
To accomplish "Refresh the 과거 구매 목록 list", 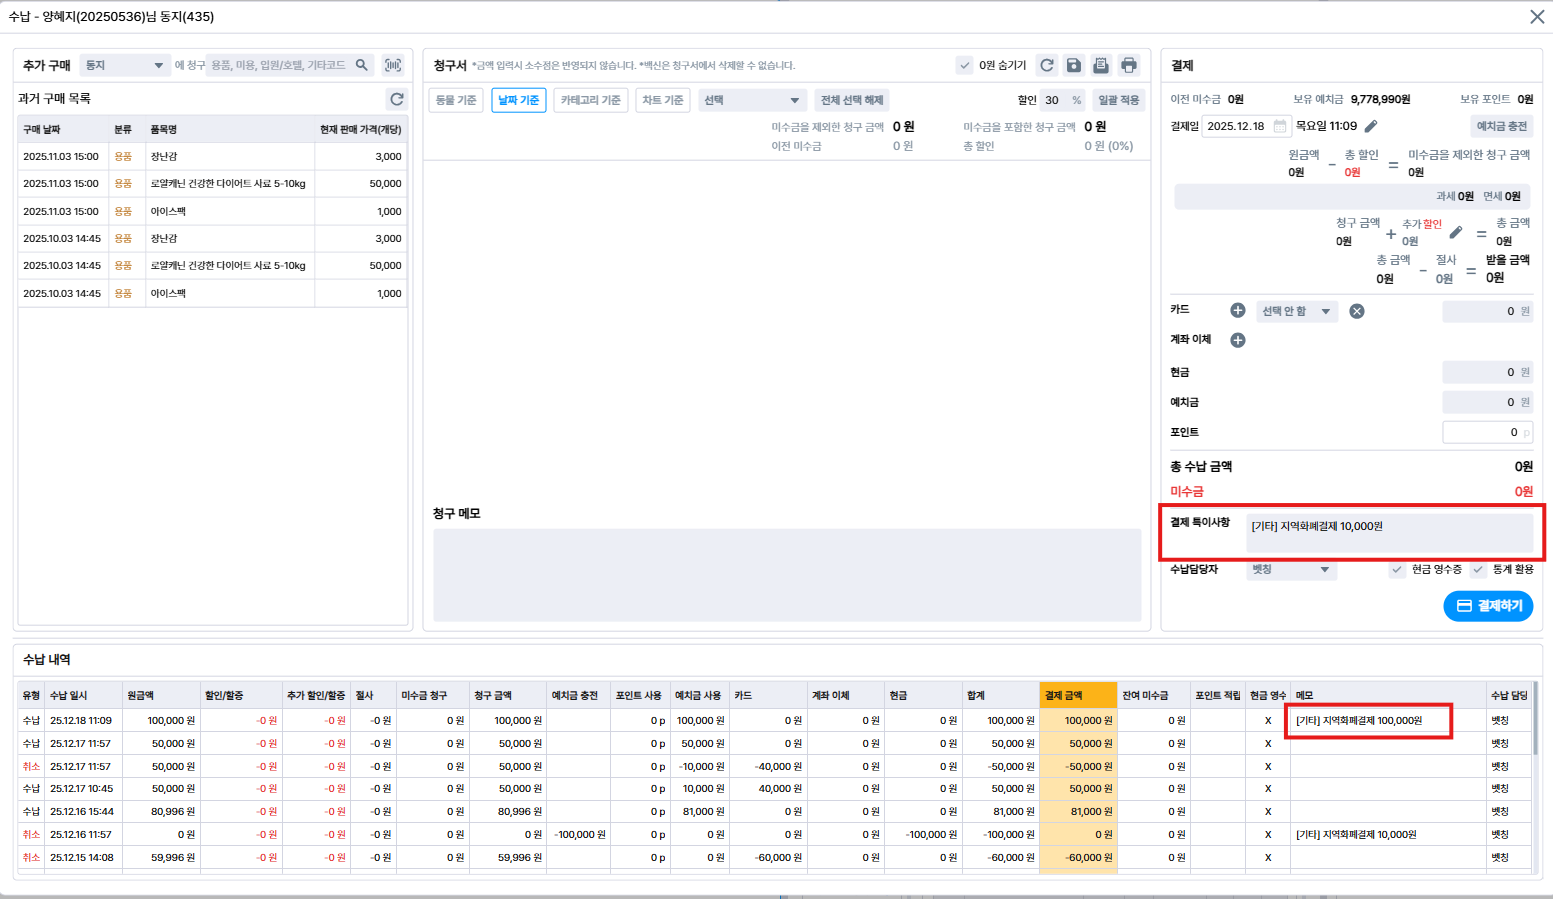I will (x=397, y=99).
